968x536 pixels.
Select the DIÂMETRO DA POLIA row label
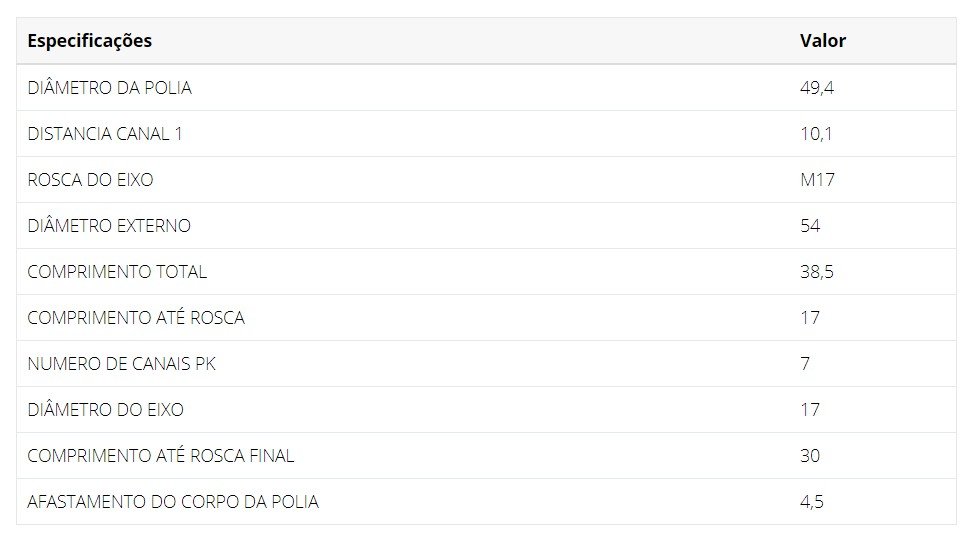pos(109,87)
